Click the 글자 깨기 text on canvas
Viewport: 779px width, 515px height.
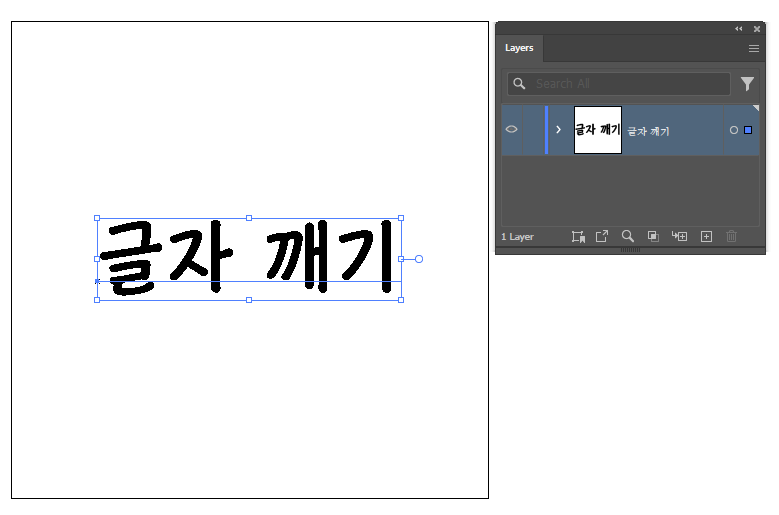point(248,258)
